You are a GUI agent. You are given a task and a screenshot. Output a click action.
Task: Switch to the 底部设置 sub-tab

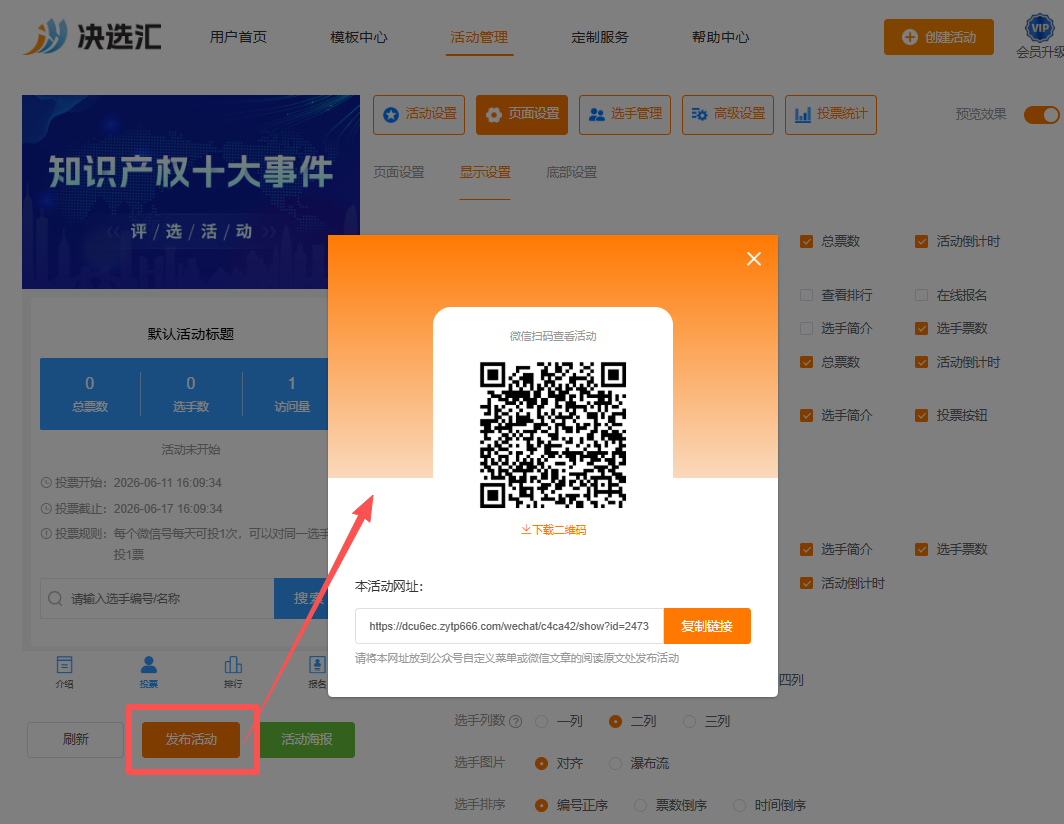pos(572,172)
